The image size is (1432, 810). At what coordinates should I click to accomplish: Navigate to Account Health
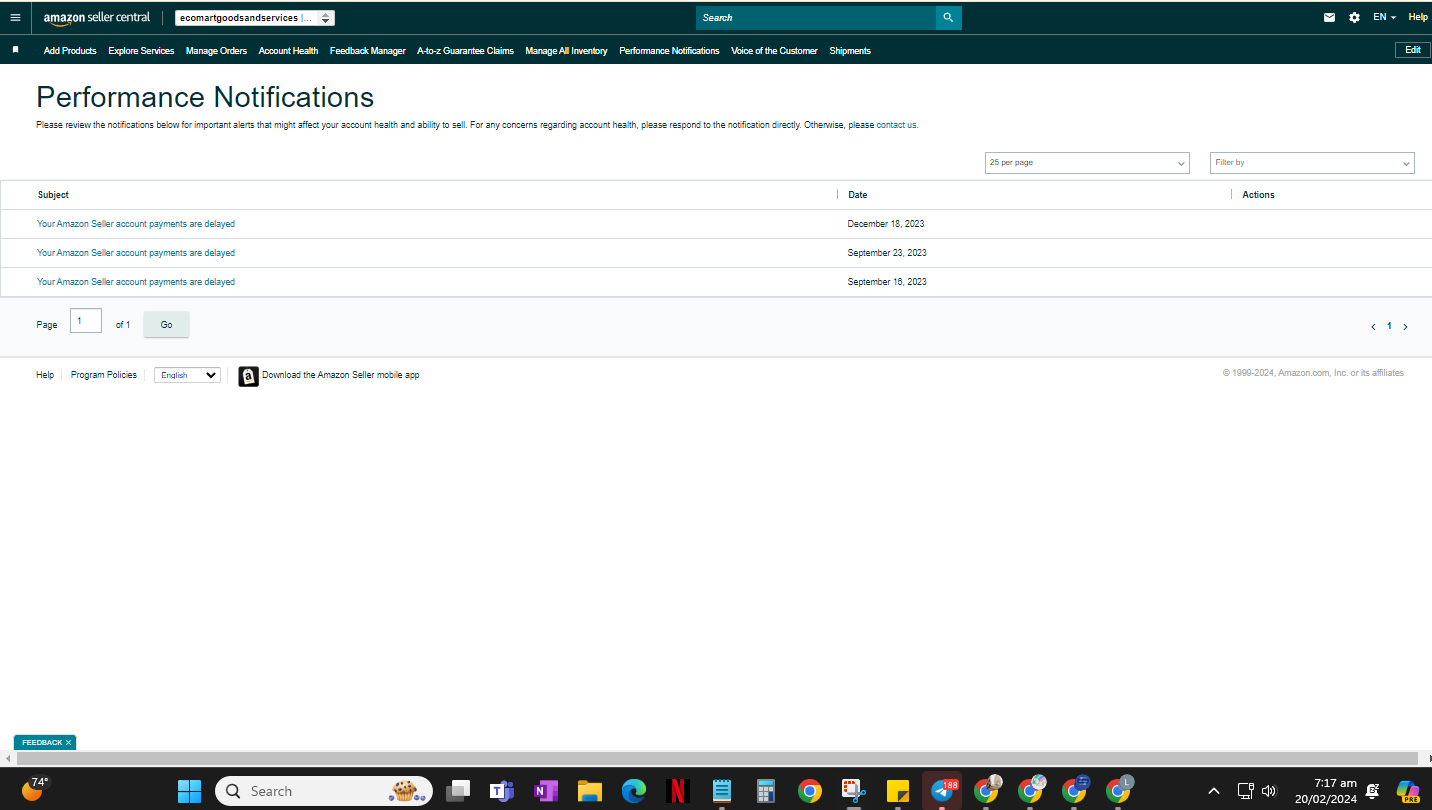point(288,51)
